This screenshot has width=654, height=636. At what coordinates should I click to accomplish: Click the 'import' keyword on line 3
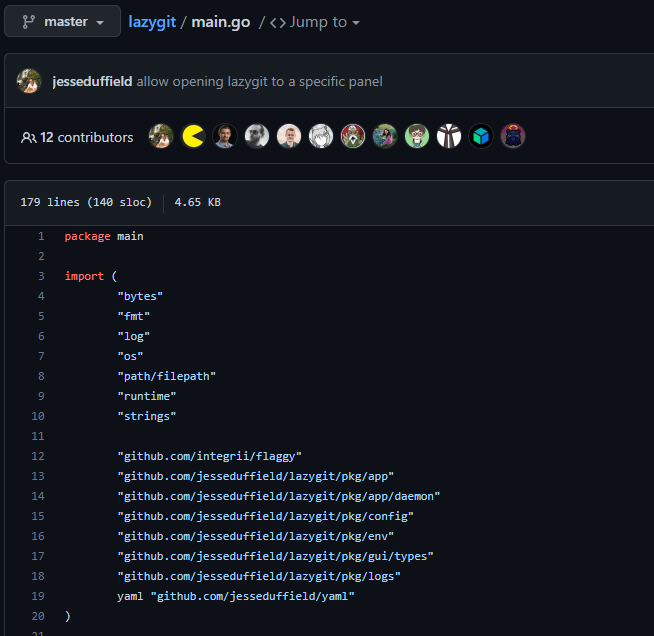click(84, 276)
